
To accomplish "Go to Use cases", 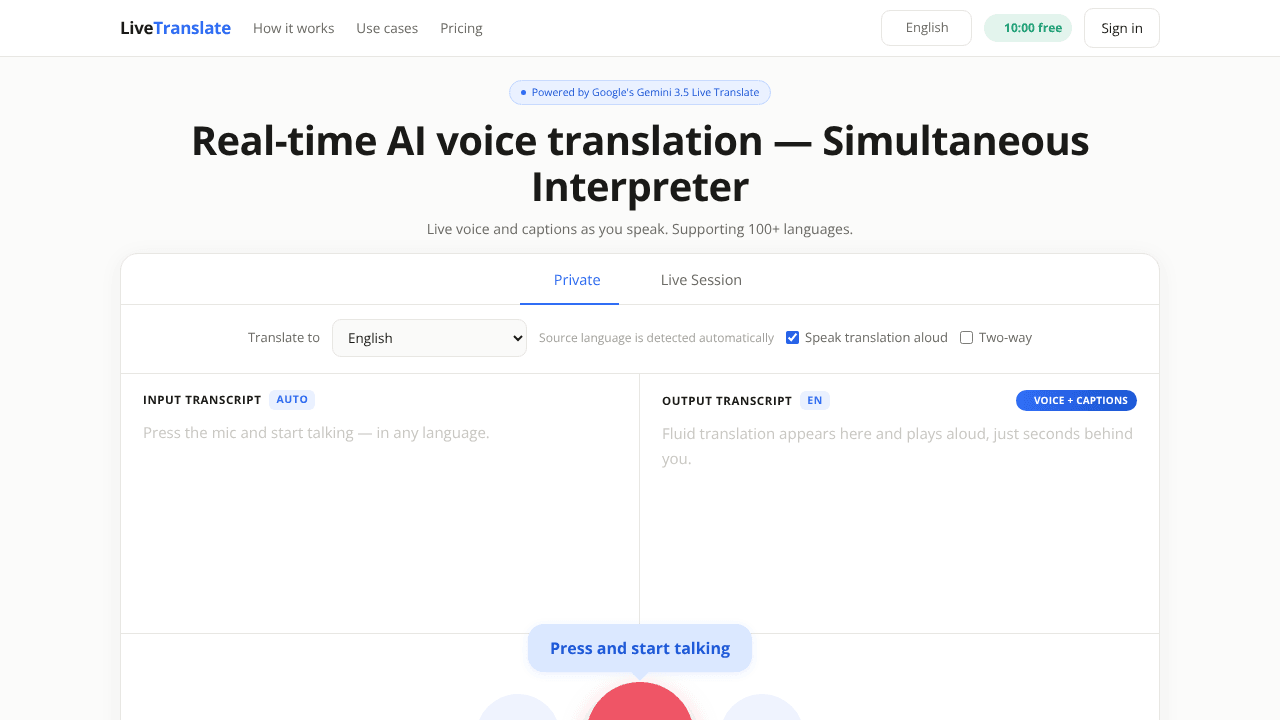I will point(387,28).
